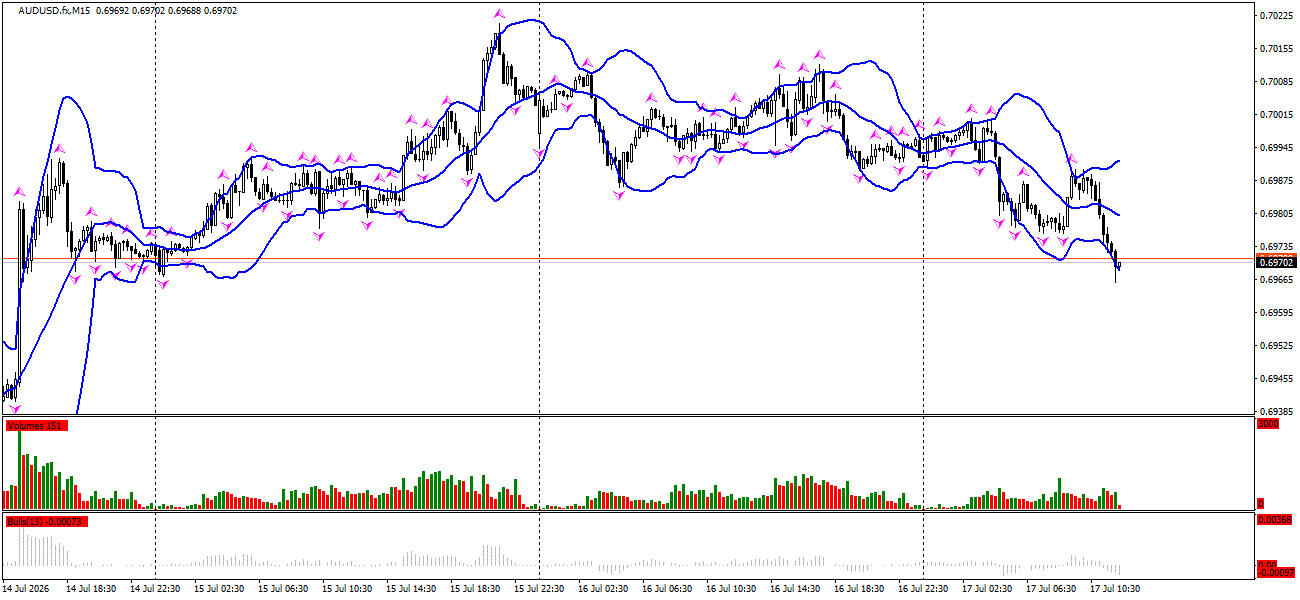
Task: Click the 0.69525 price axis label
Action: point(1277,345)
